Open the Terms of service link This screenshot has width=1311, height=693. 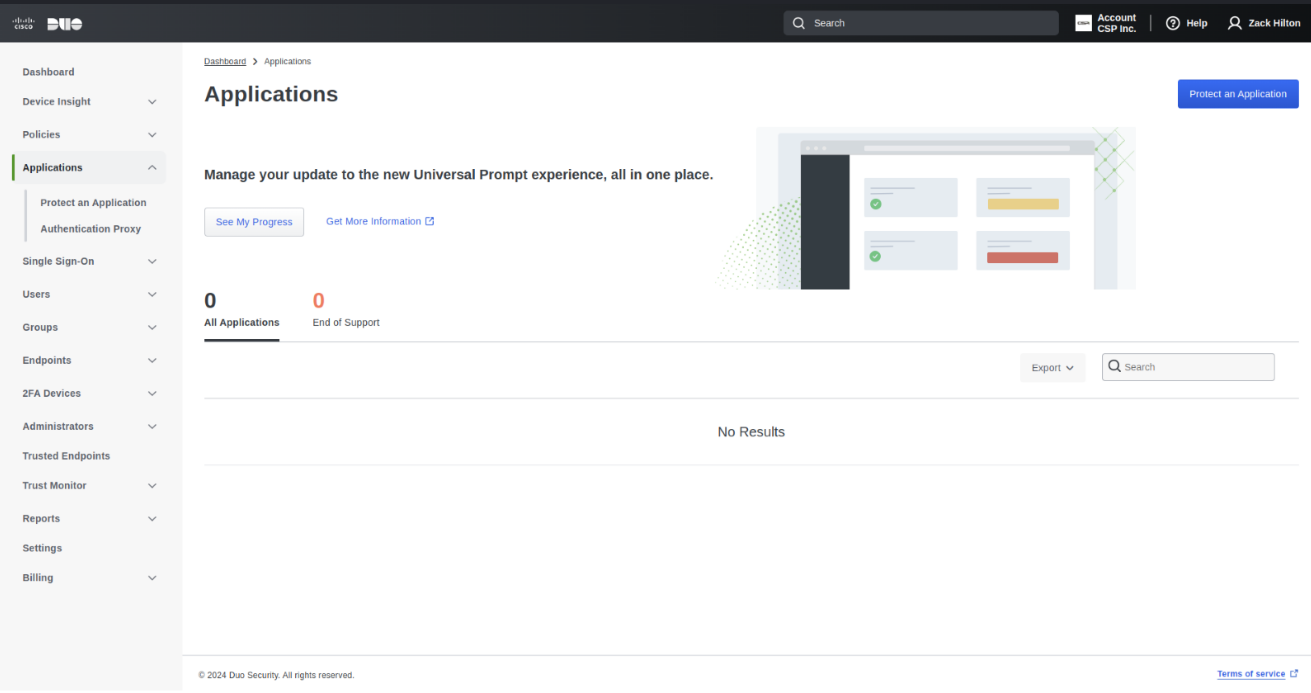1251,674
